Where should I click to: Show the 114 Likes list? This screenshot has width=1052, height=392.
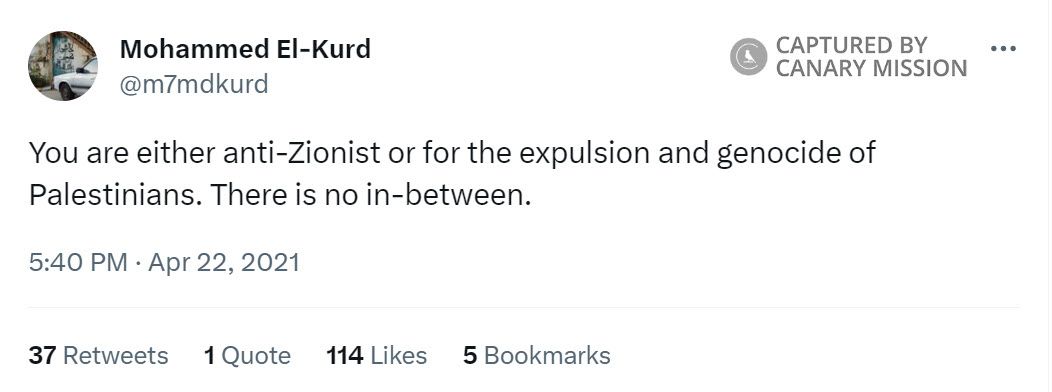pyautogui.click(x=376, y=355)
